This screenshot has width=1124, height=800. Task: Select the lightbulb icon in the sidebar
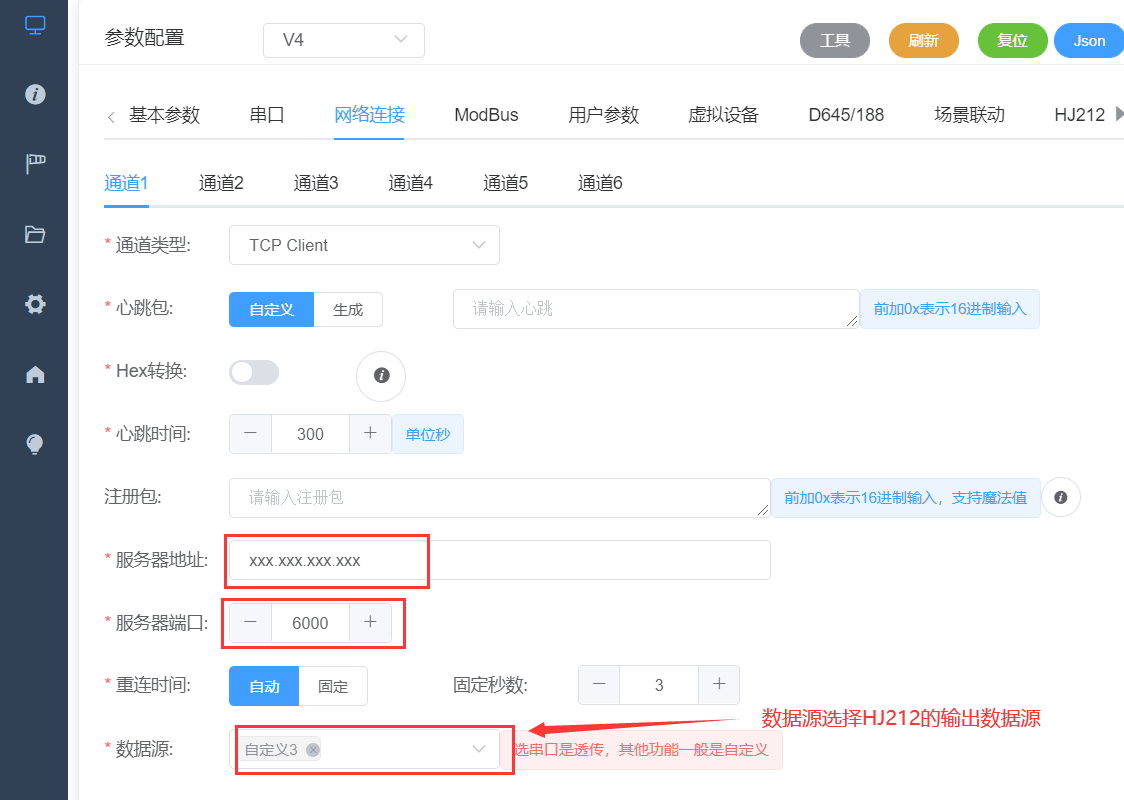click(33, 444)
